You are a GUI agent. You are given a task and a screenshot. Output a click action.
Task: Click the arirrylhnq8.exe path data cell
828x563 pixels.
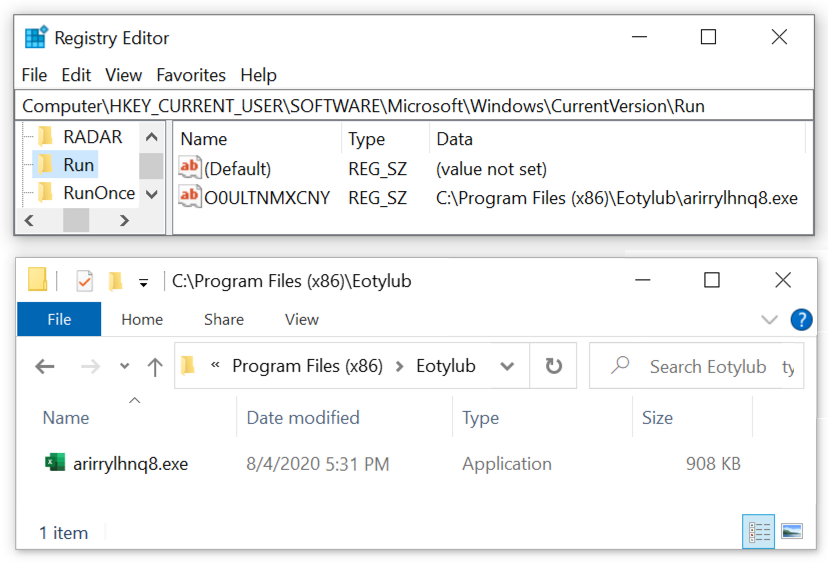pos(617,198)
